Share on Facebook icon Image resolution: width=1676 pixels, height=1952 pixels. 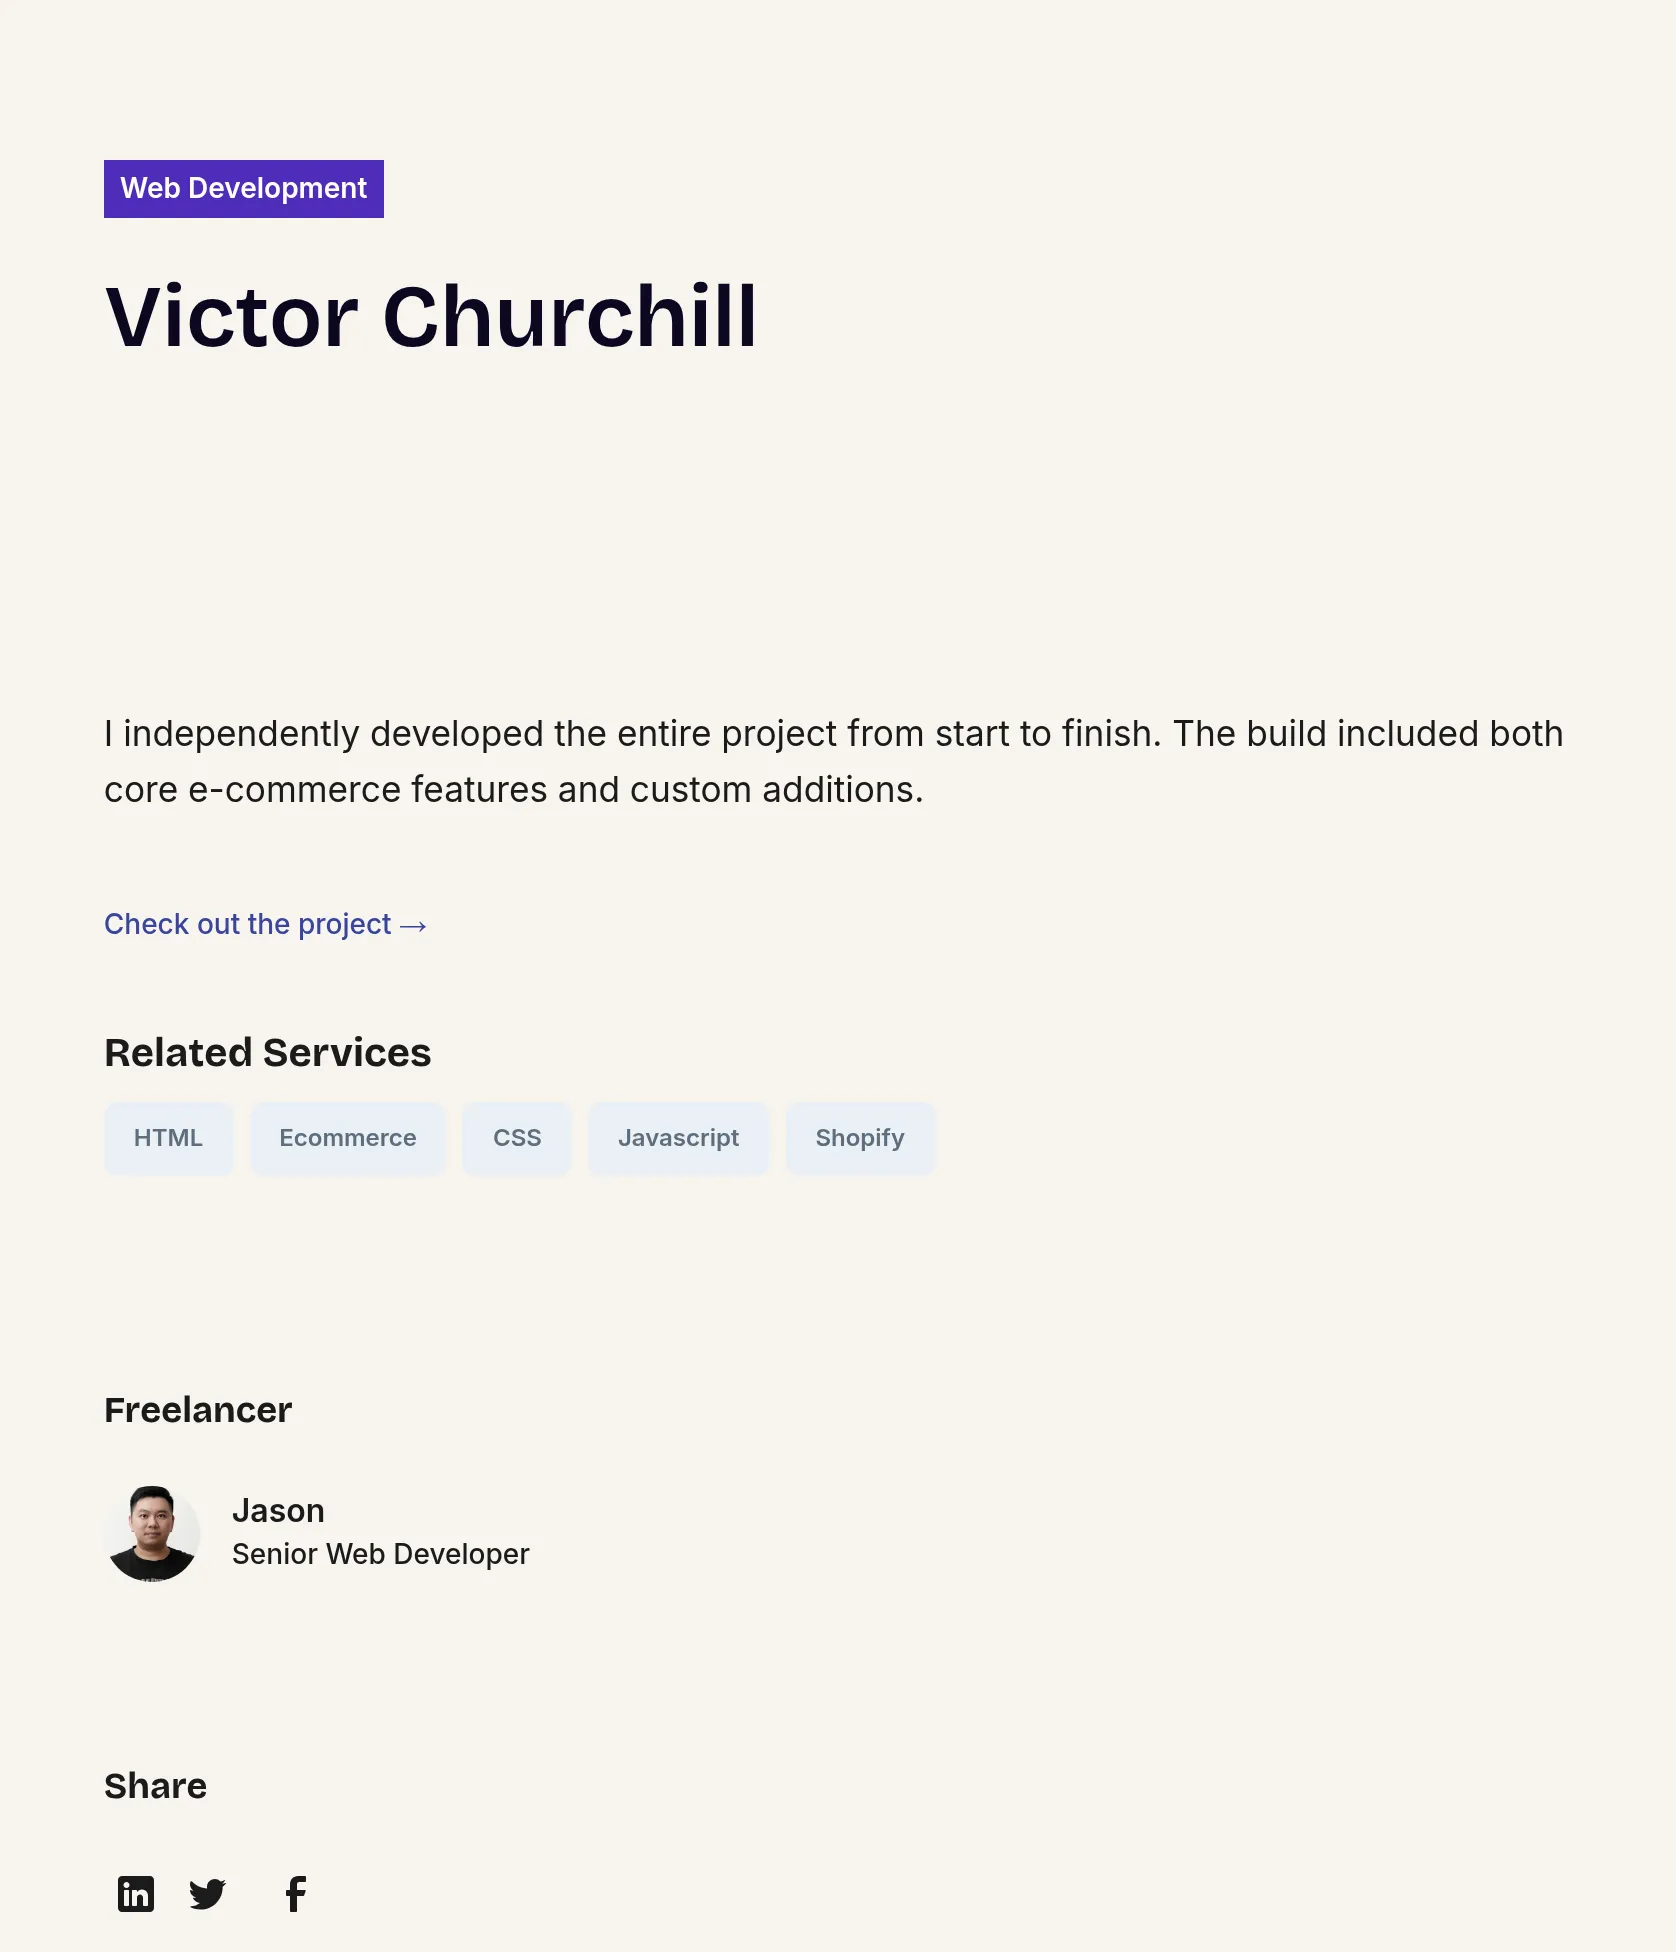[x=296, y=1894]
